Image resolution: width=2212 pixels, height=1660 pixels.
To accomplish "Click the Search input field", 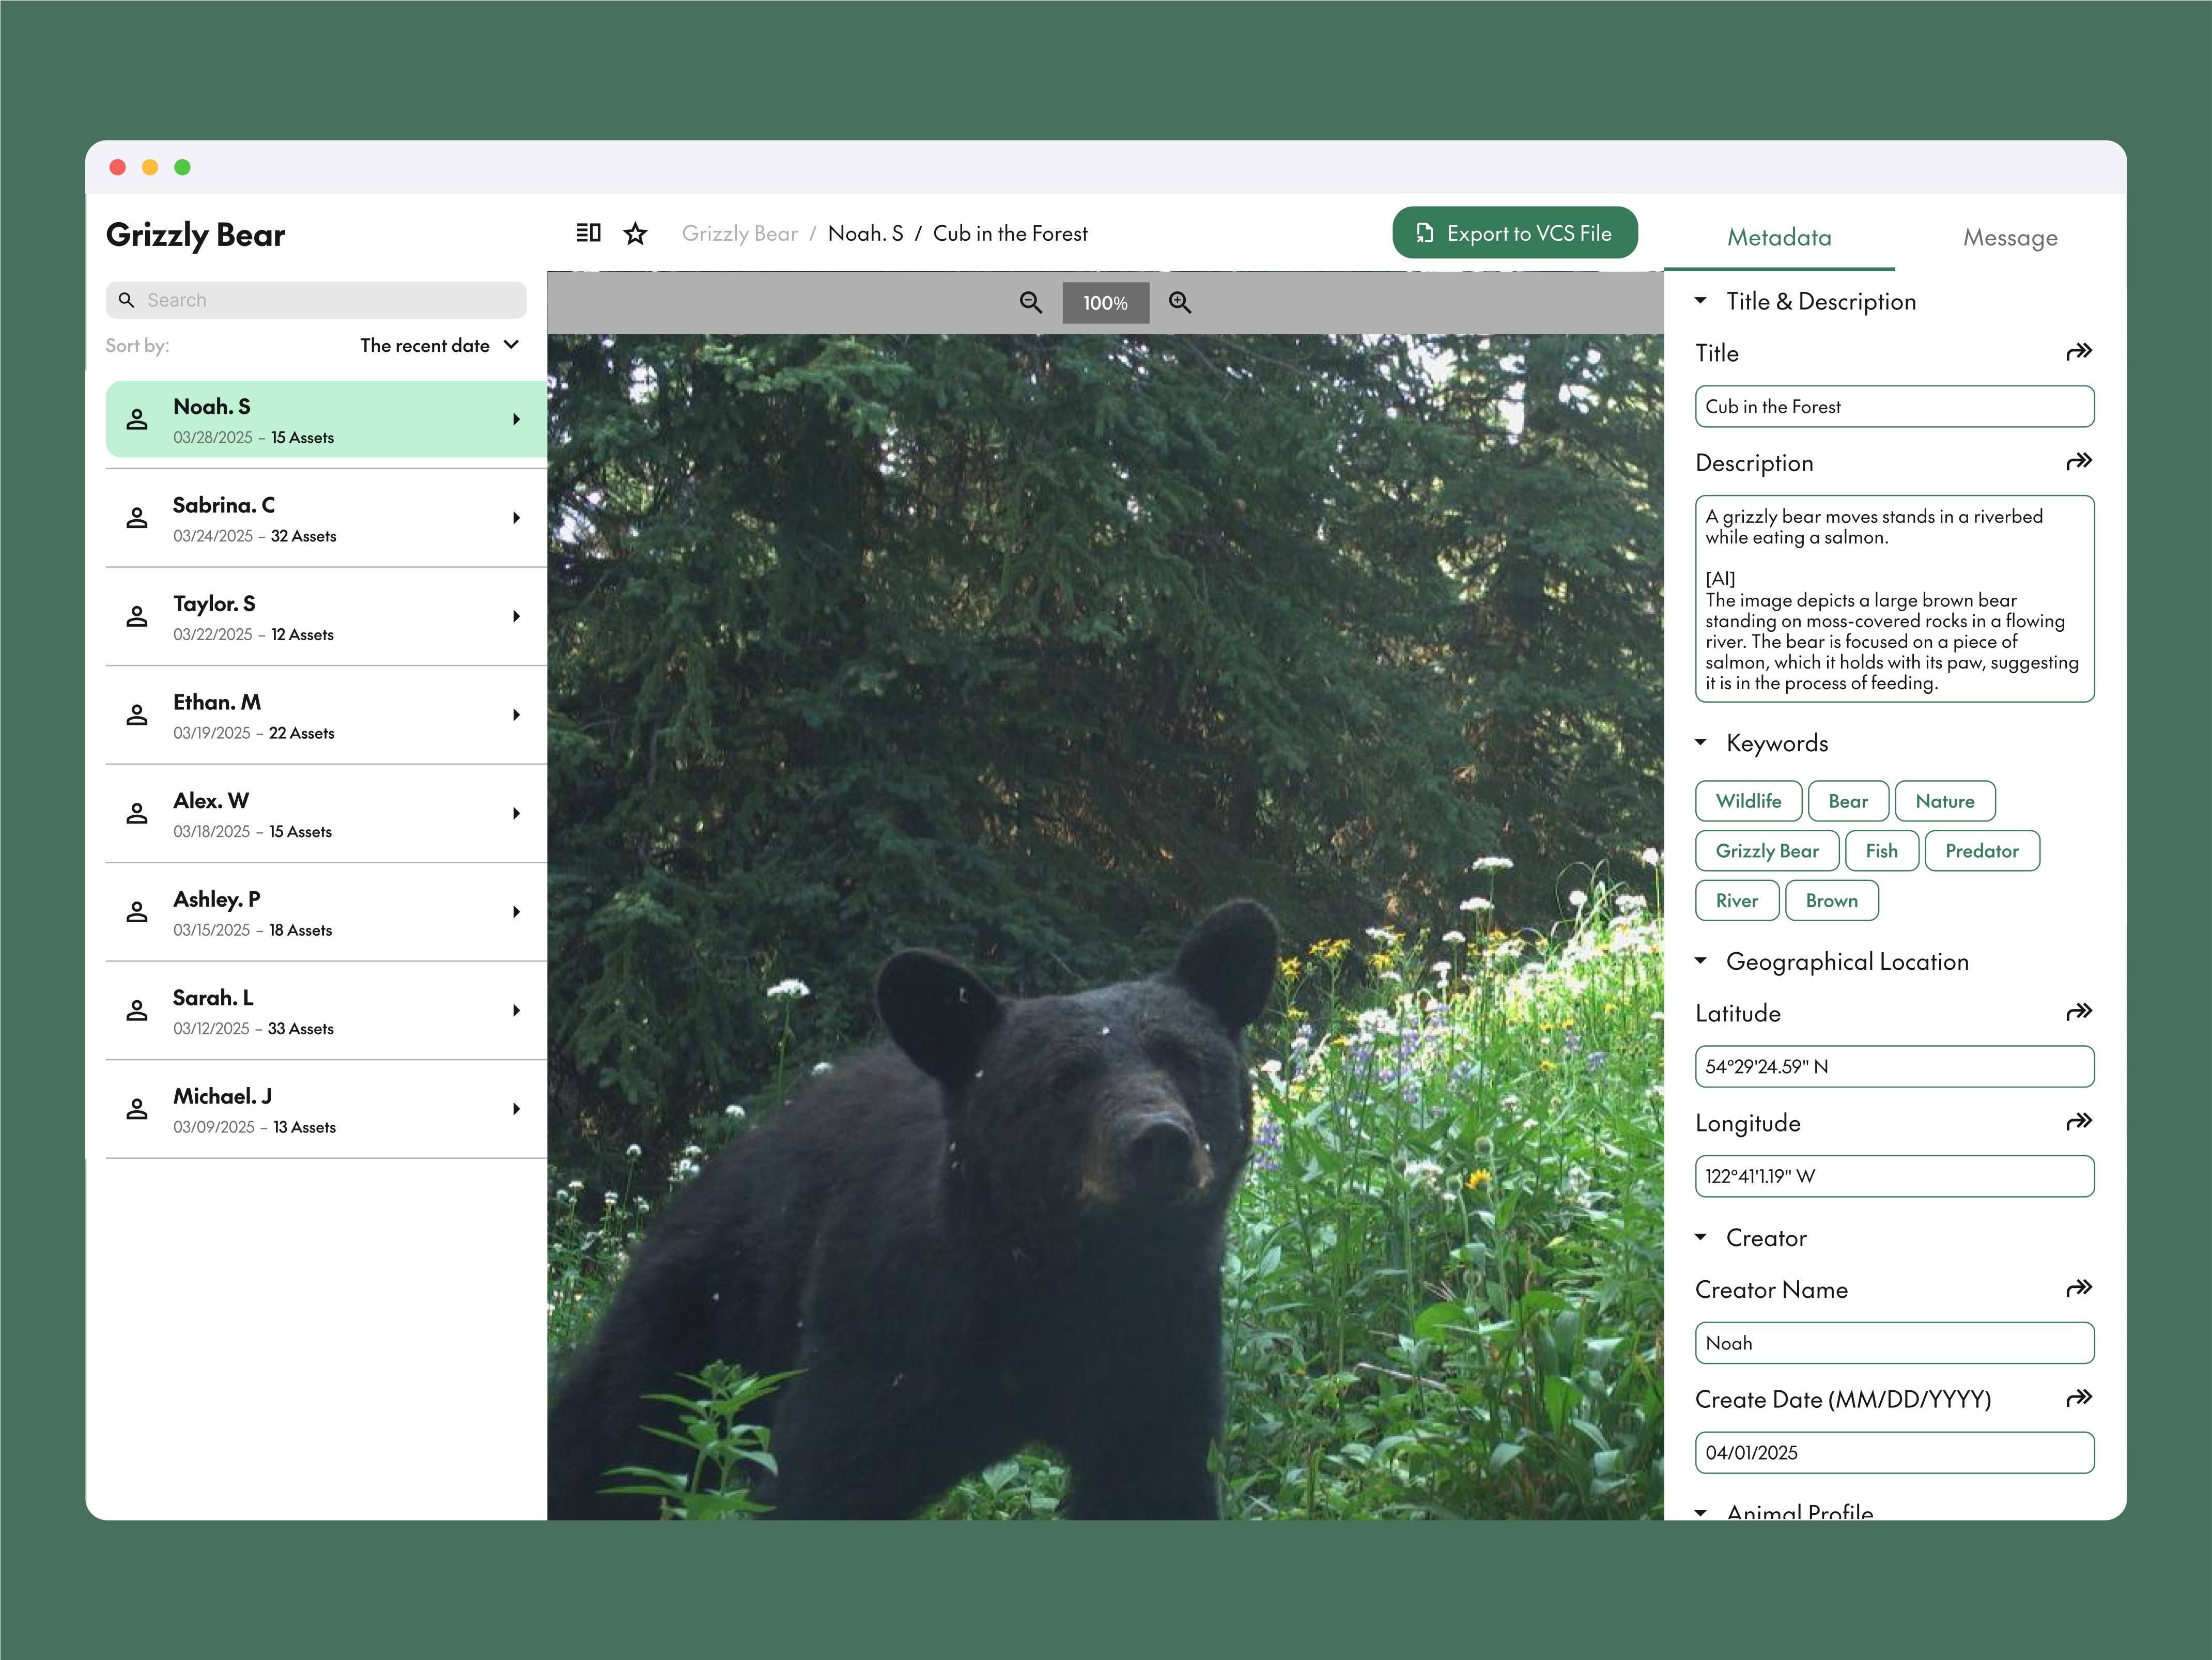I will click(316, 300).
